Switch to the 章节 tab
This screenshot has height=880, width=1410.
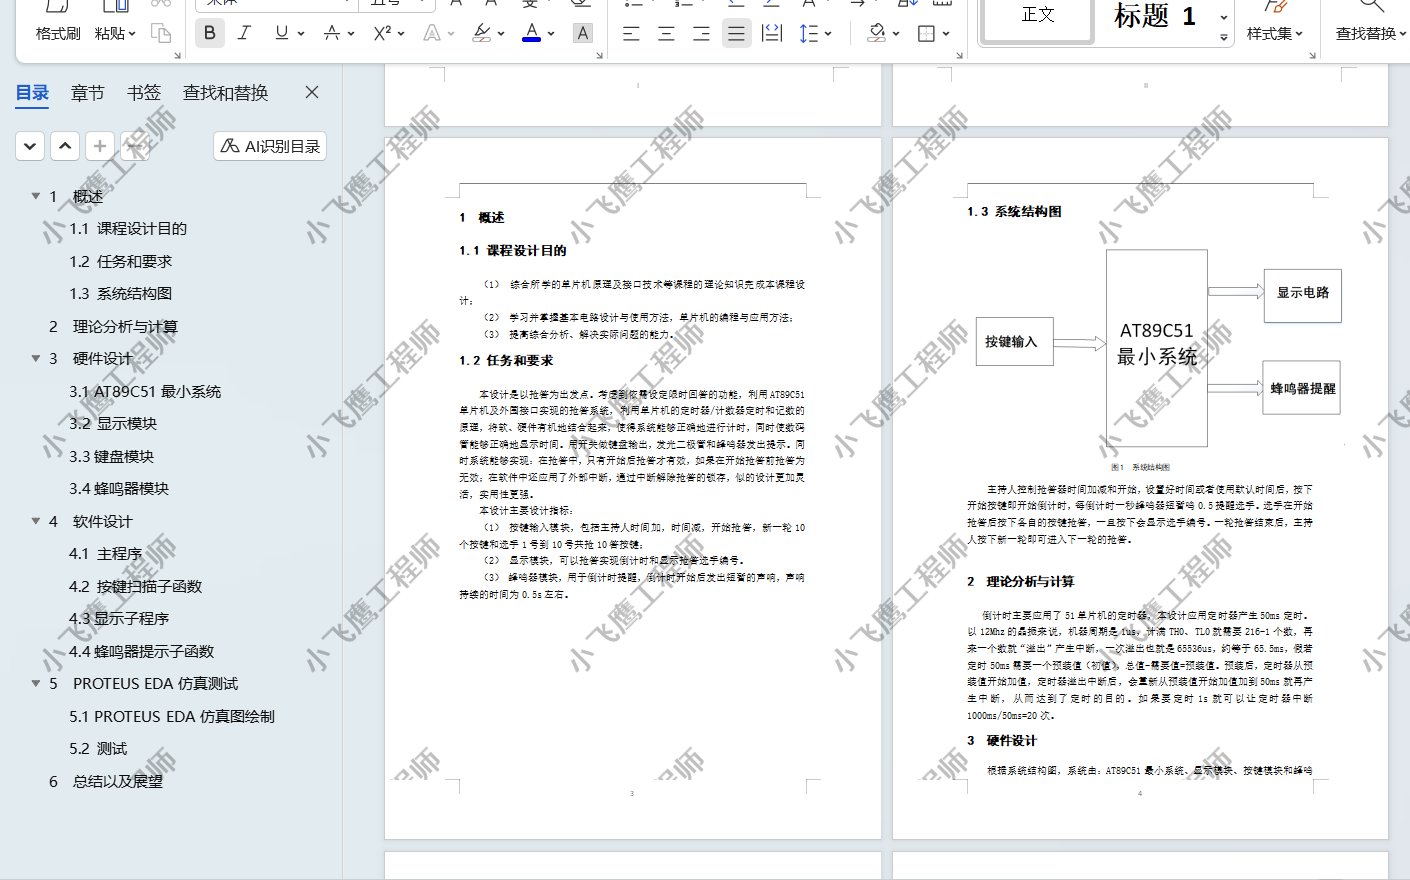[x=88, y=93]
